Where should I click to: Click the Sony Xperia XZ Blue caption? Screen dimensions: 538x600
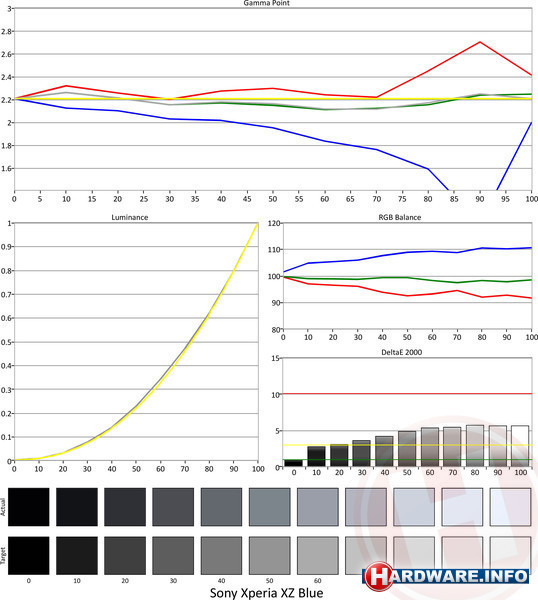pos(266,593)
